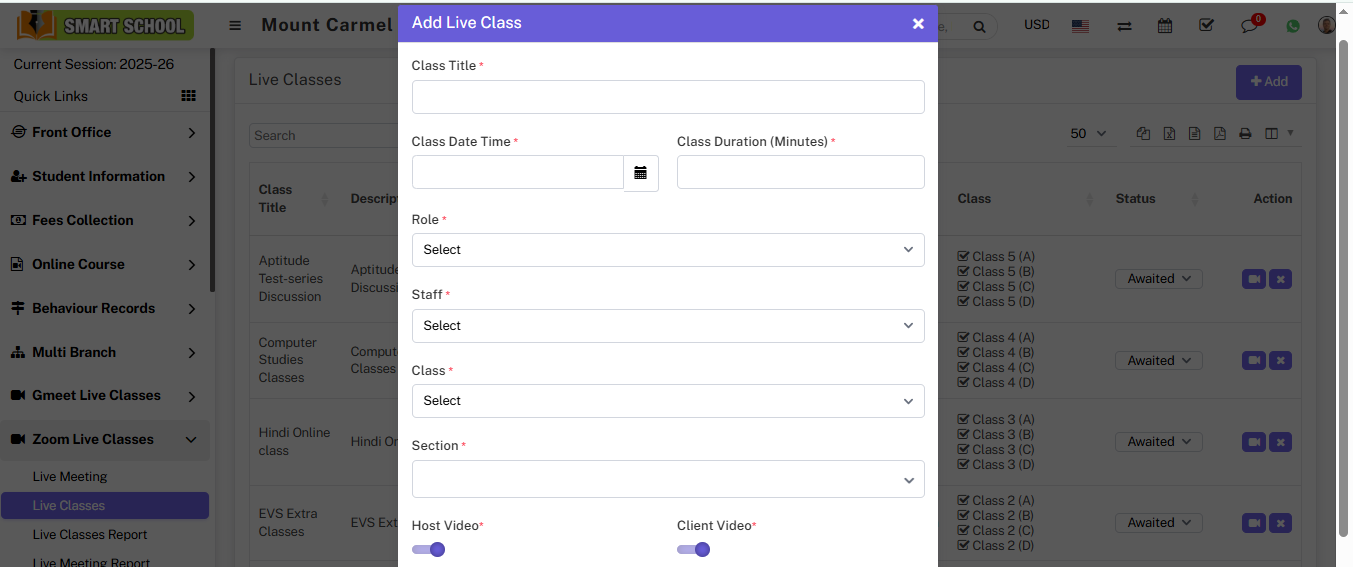Screen dimensions: 1353x567
Task: Open the Staff select dropdown
Action: click(668, 326)
